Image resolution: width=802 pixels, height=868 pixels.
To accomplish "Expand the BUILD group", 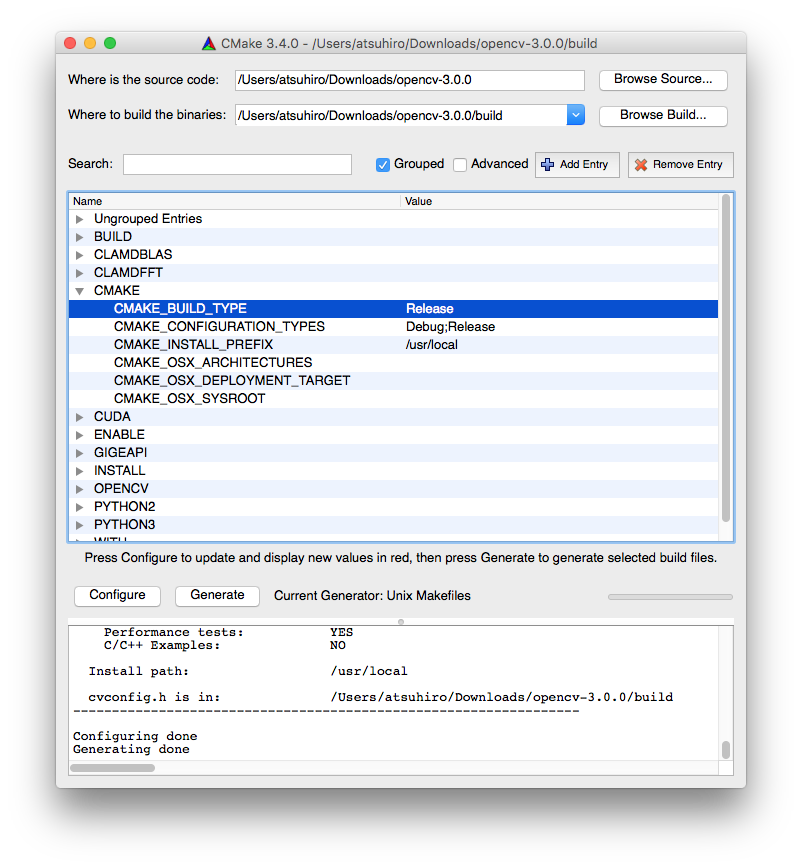I will pyautogui.click(x=80, y=237).
